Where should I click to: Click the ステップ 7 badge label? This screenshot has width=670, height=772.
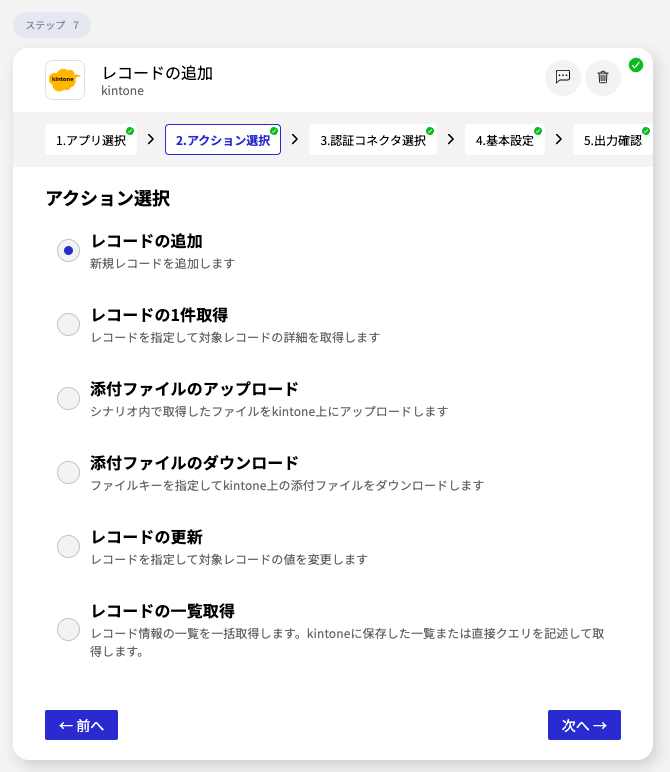pos(52,25)
